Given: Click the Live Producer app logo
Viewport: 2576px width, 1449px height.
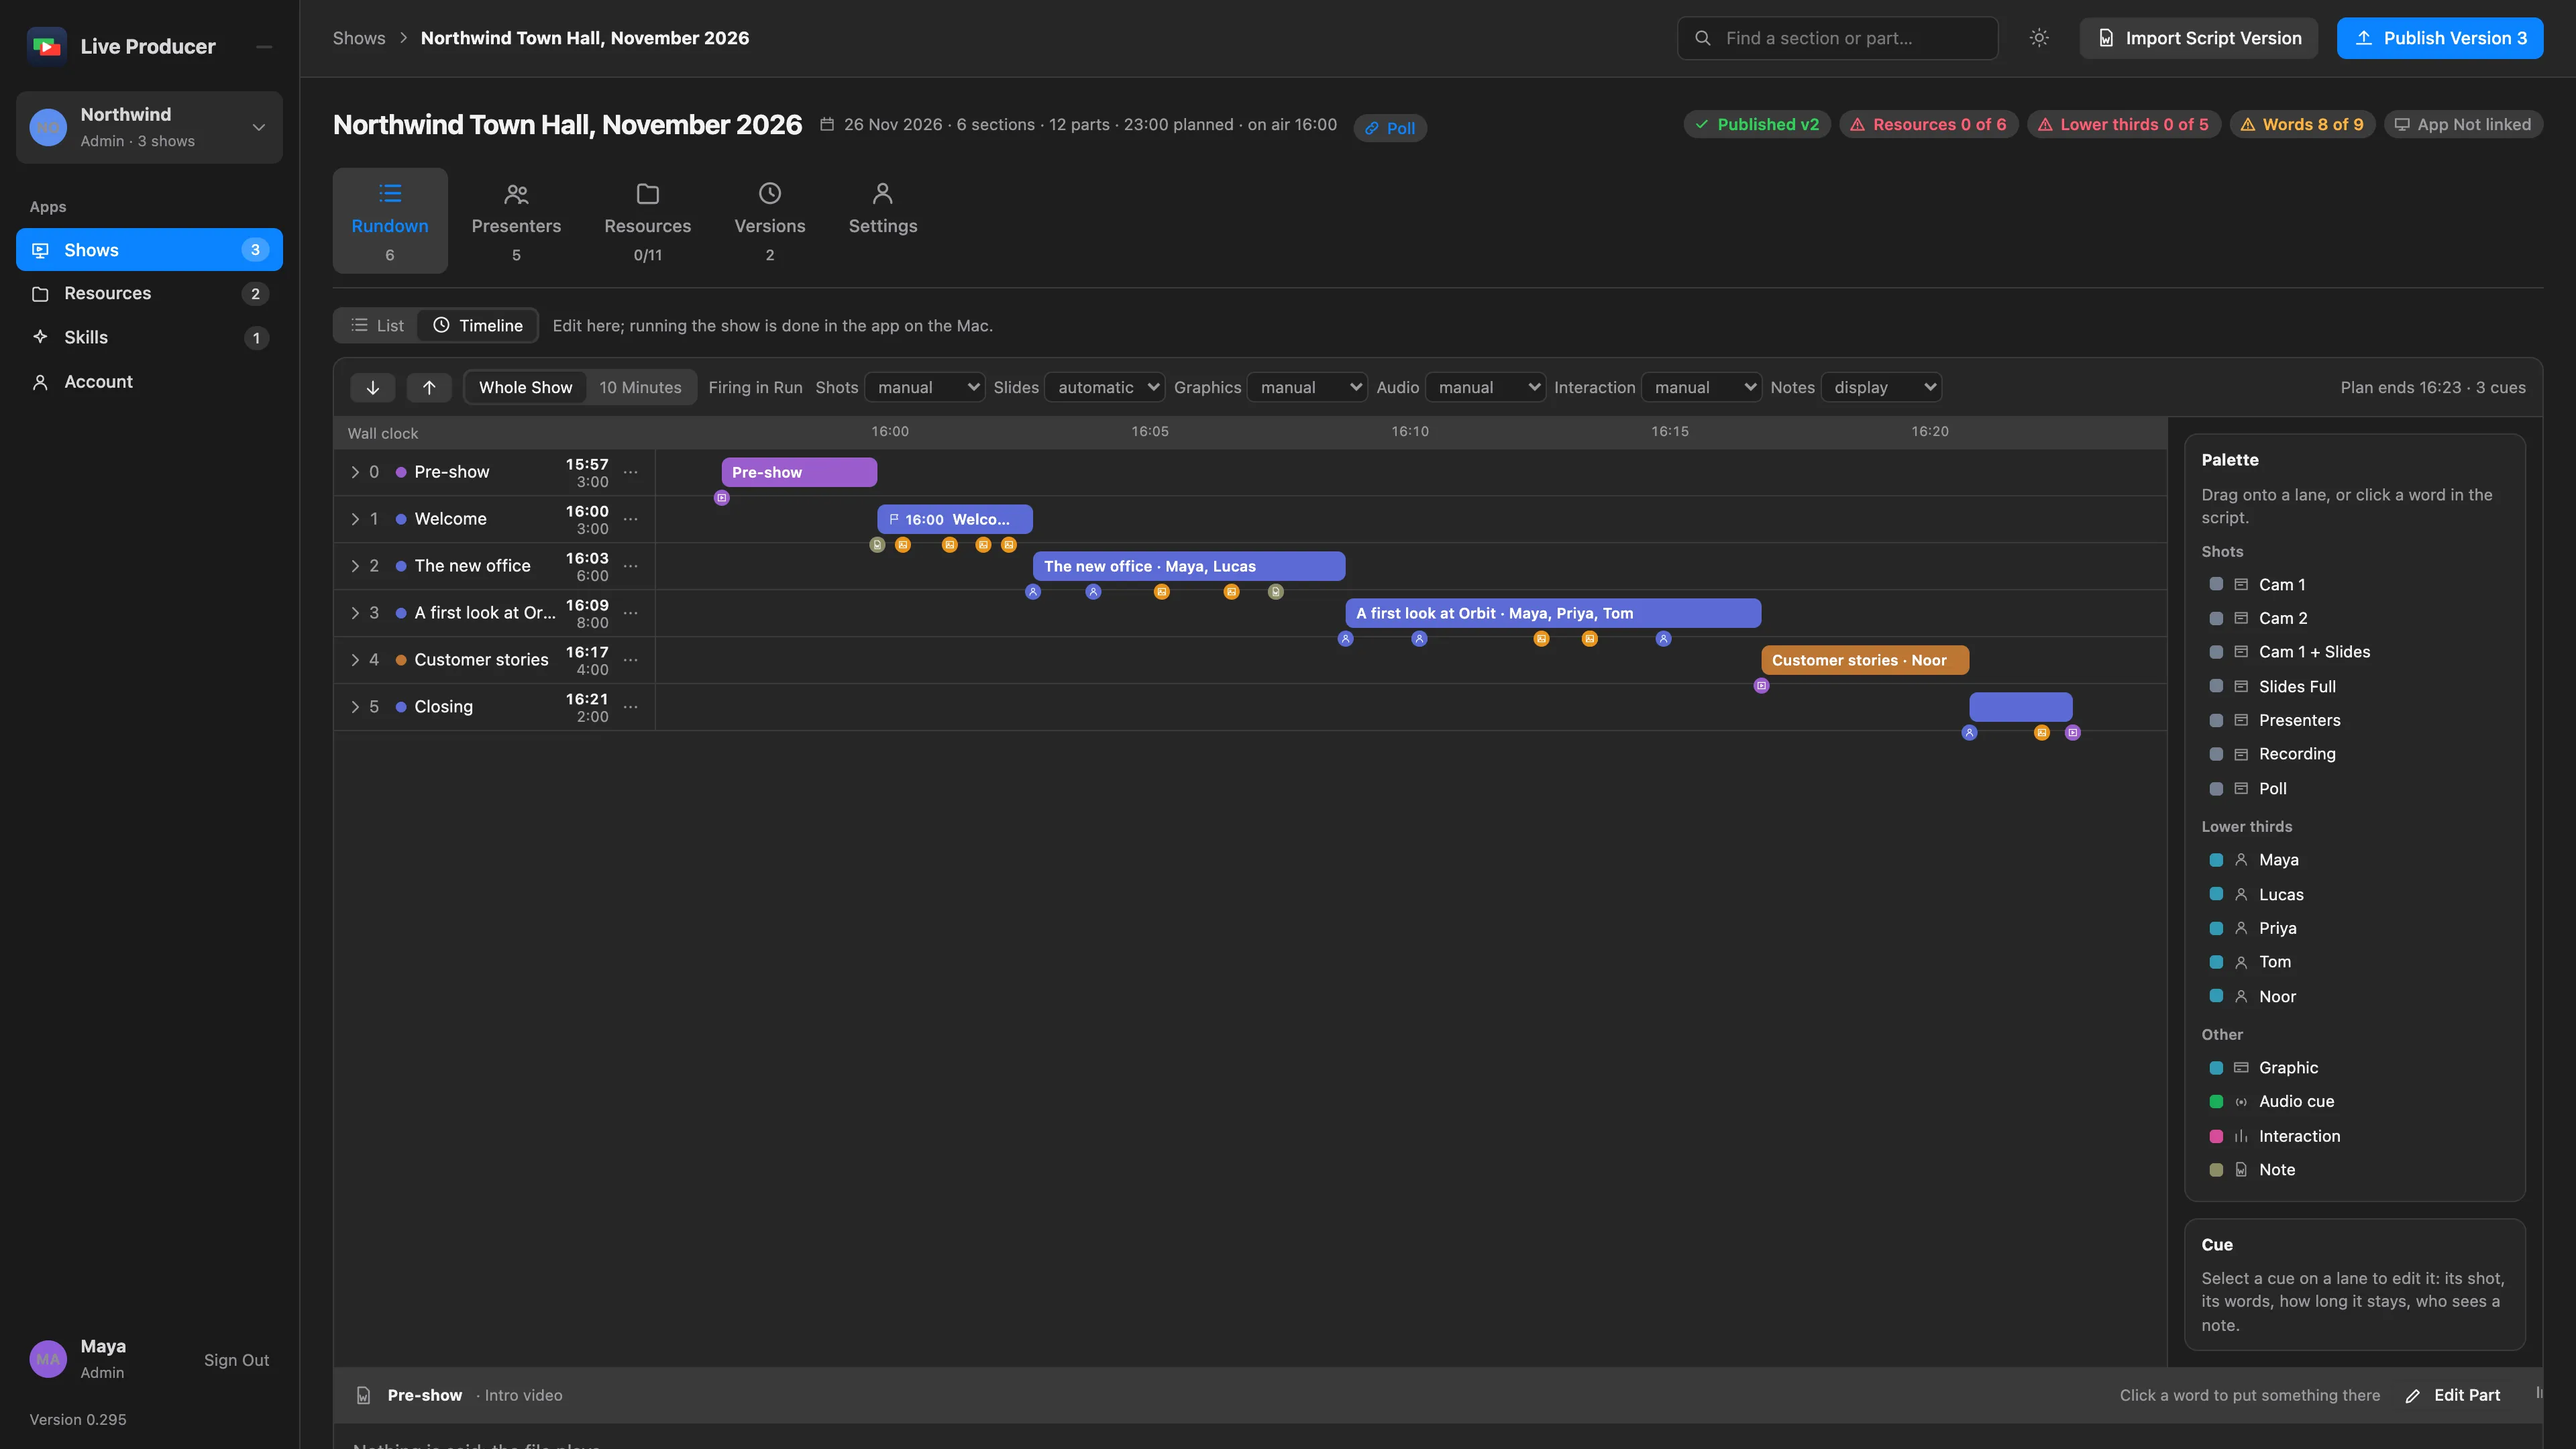Looking at the screenshot, I should (x=46, y=46).
